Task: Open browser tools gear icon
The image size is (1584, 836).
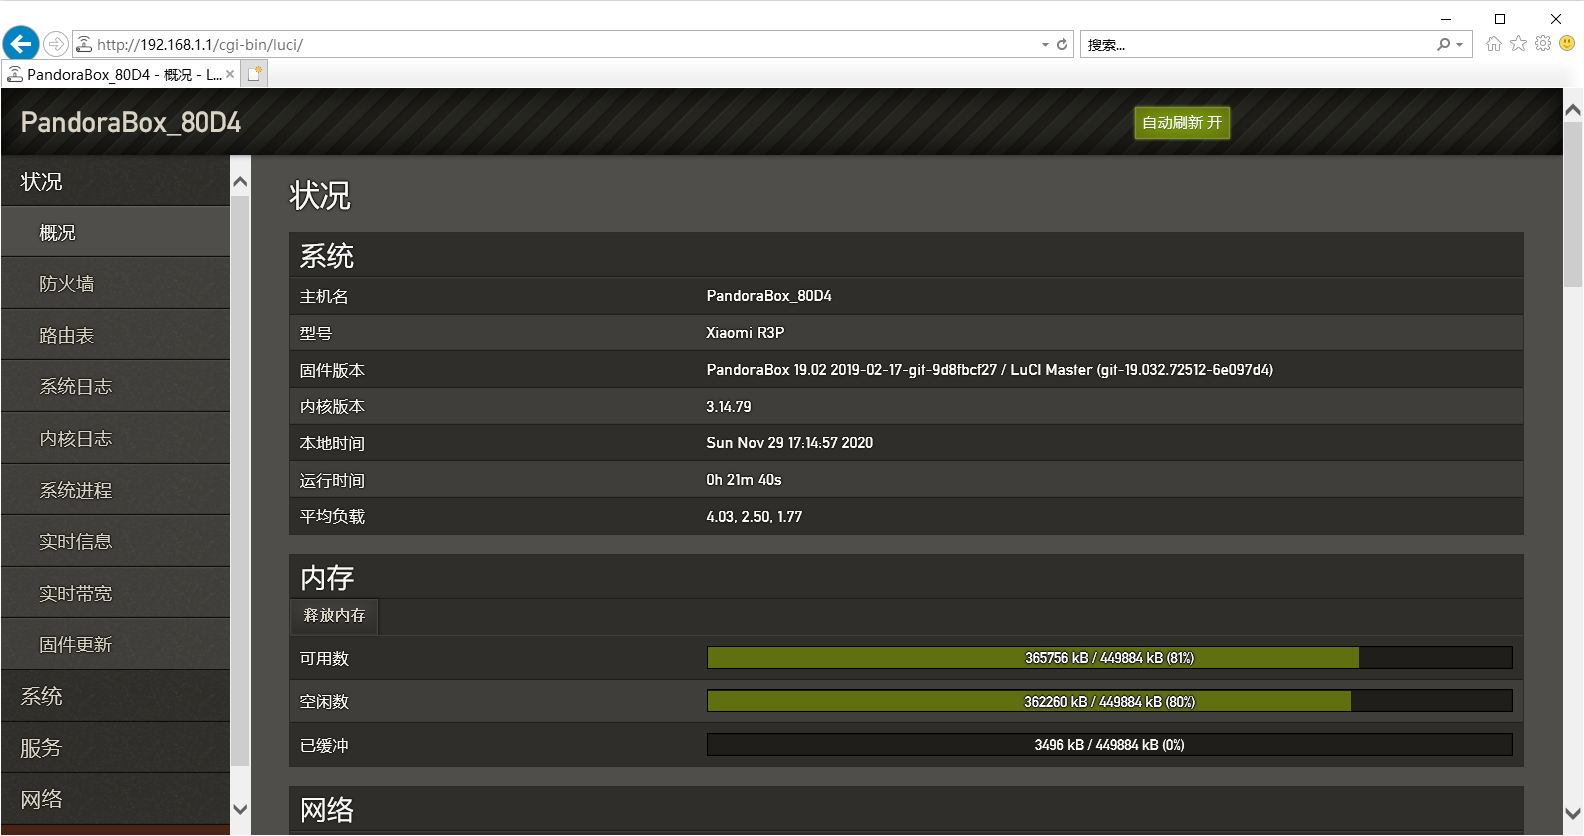Action: click(x=1543, y=44)
